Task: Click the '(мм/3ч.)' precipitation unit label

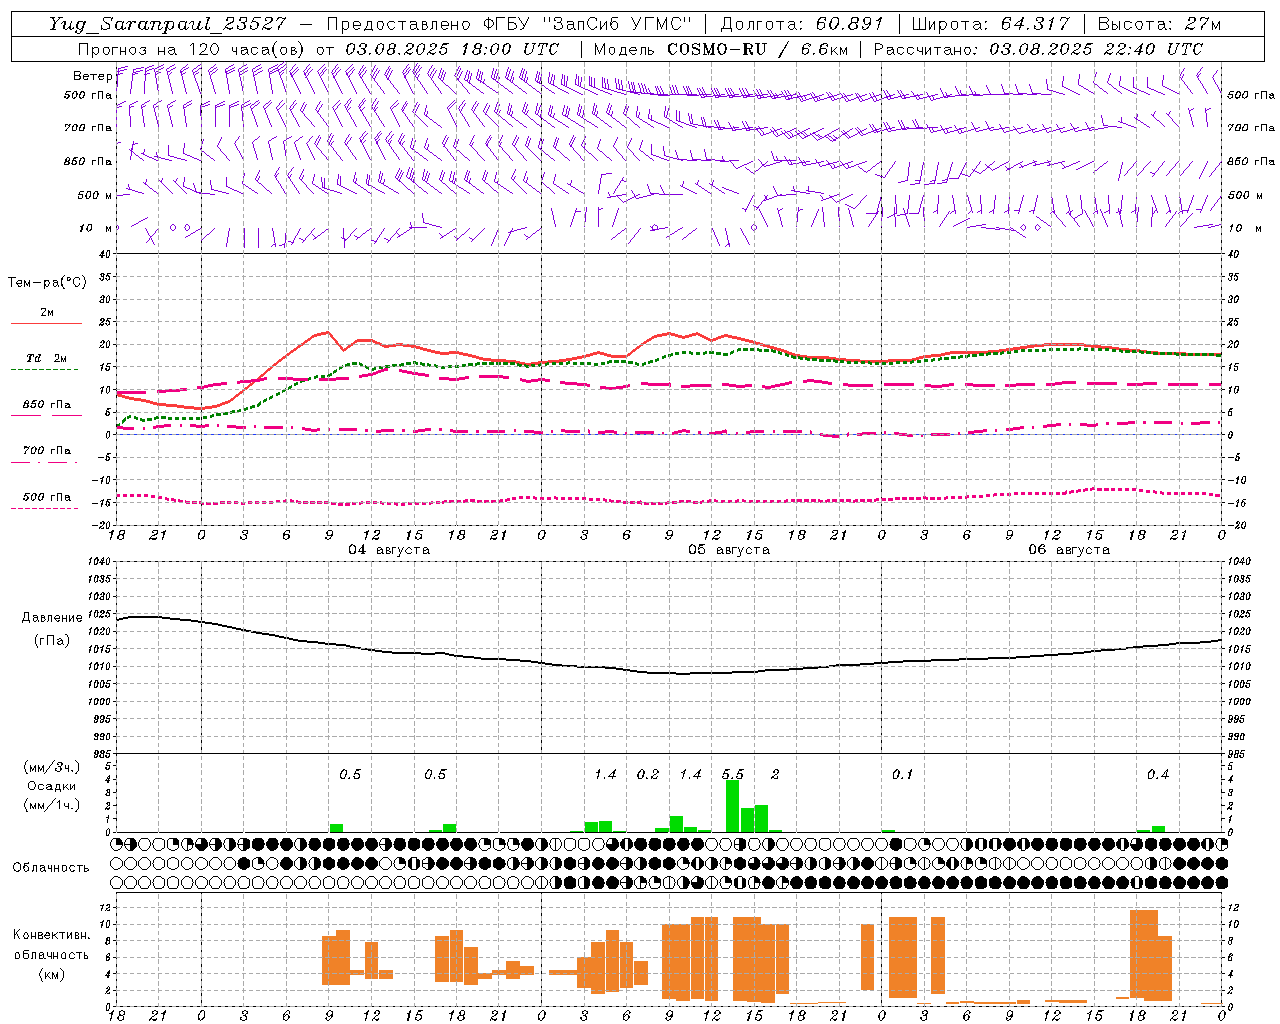Action: point(52,767)
